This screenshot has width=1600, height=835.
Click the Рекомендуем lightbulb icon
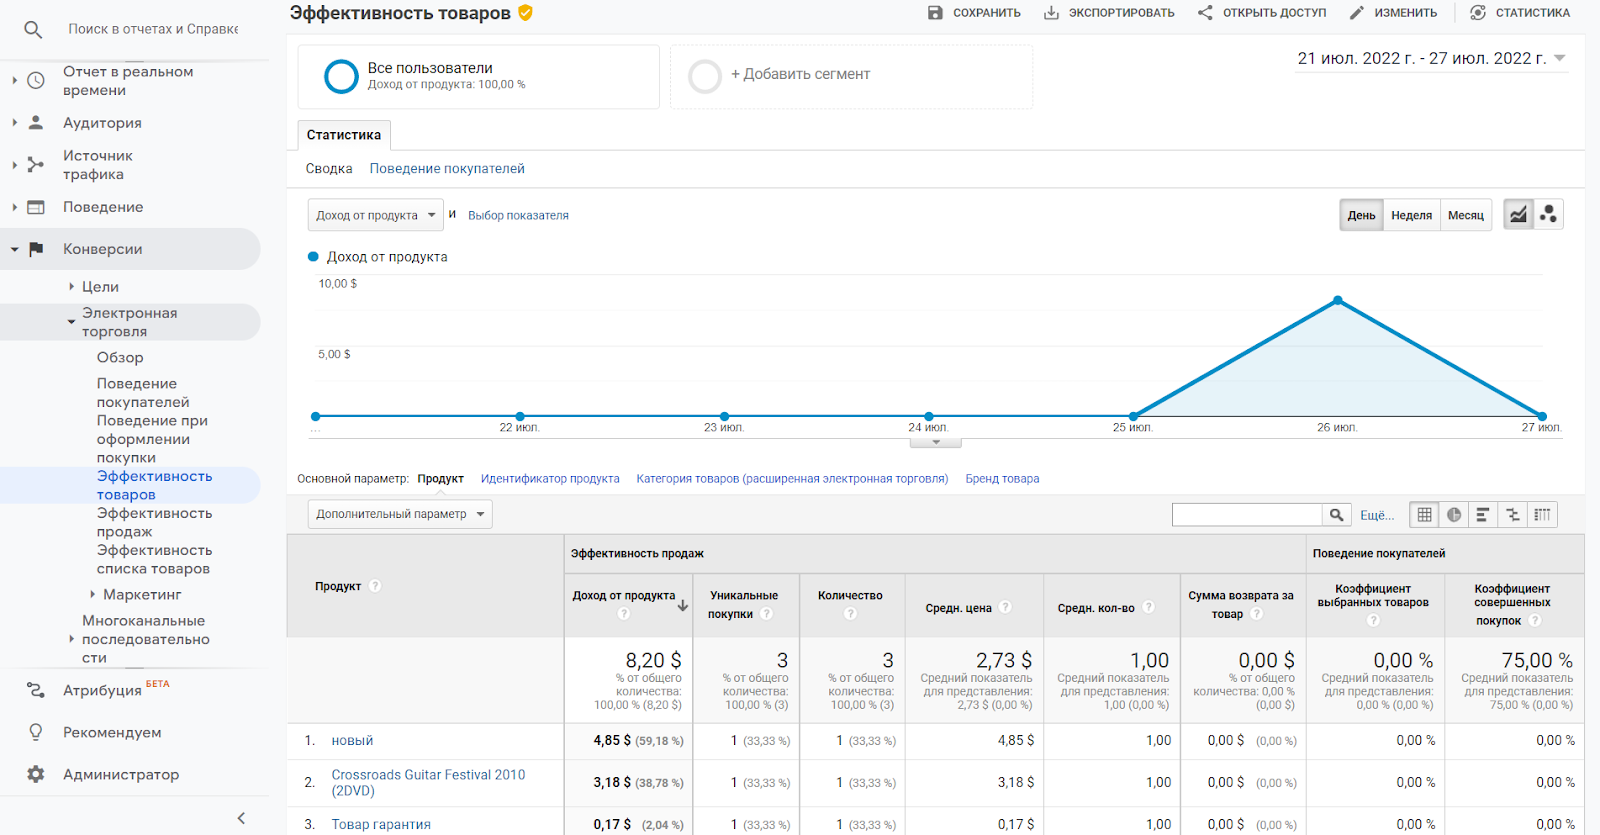36,732
